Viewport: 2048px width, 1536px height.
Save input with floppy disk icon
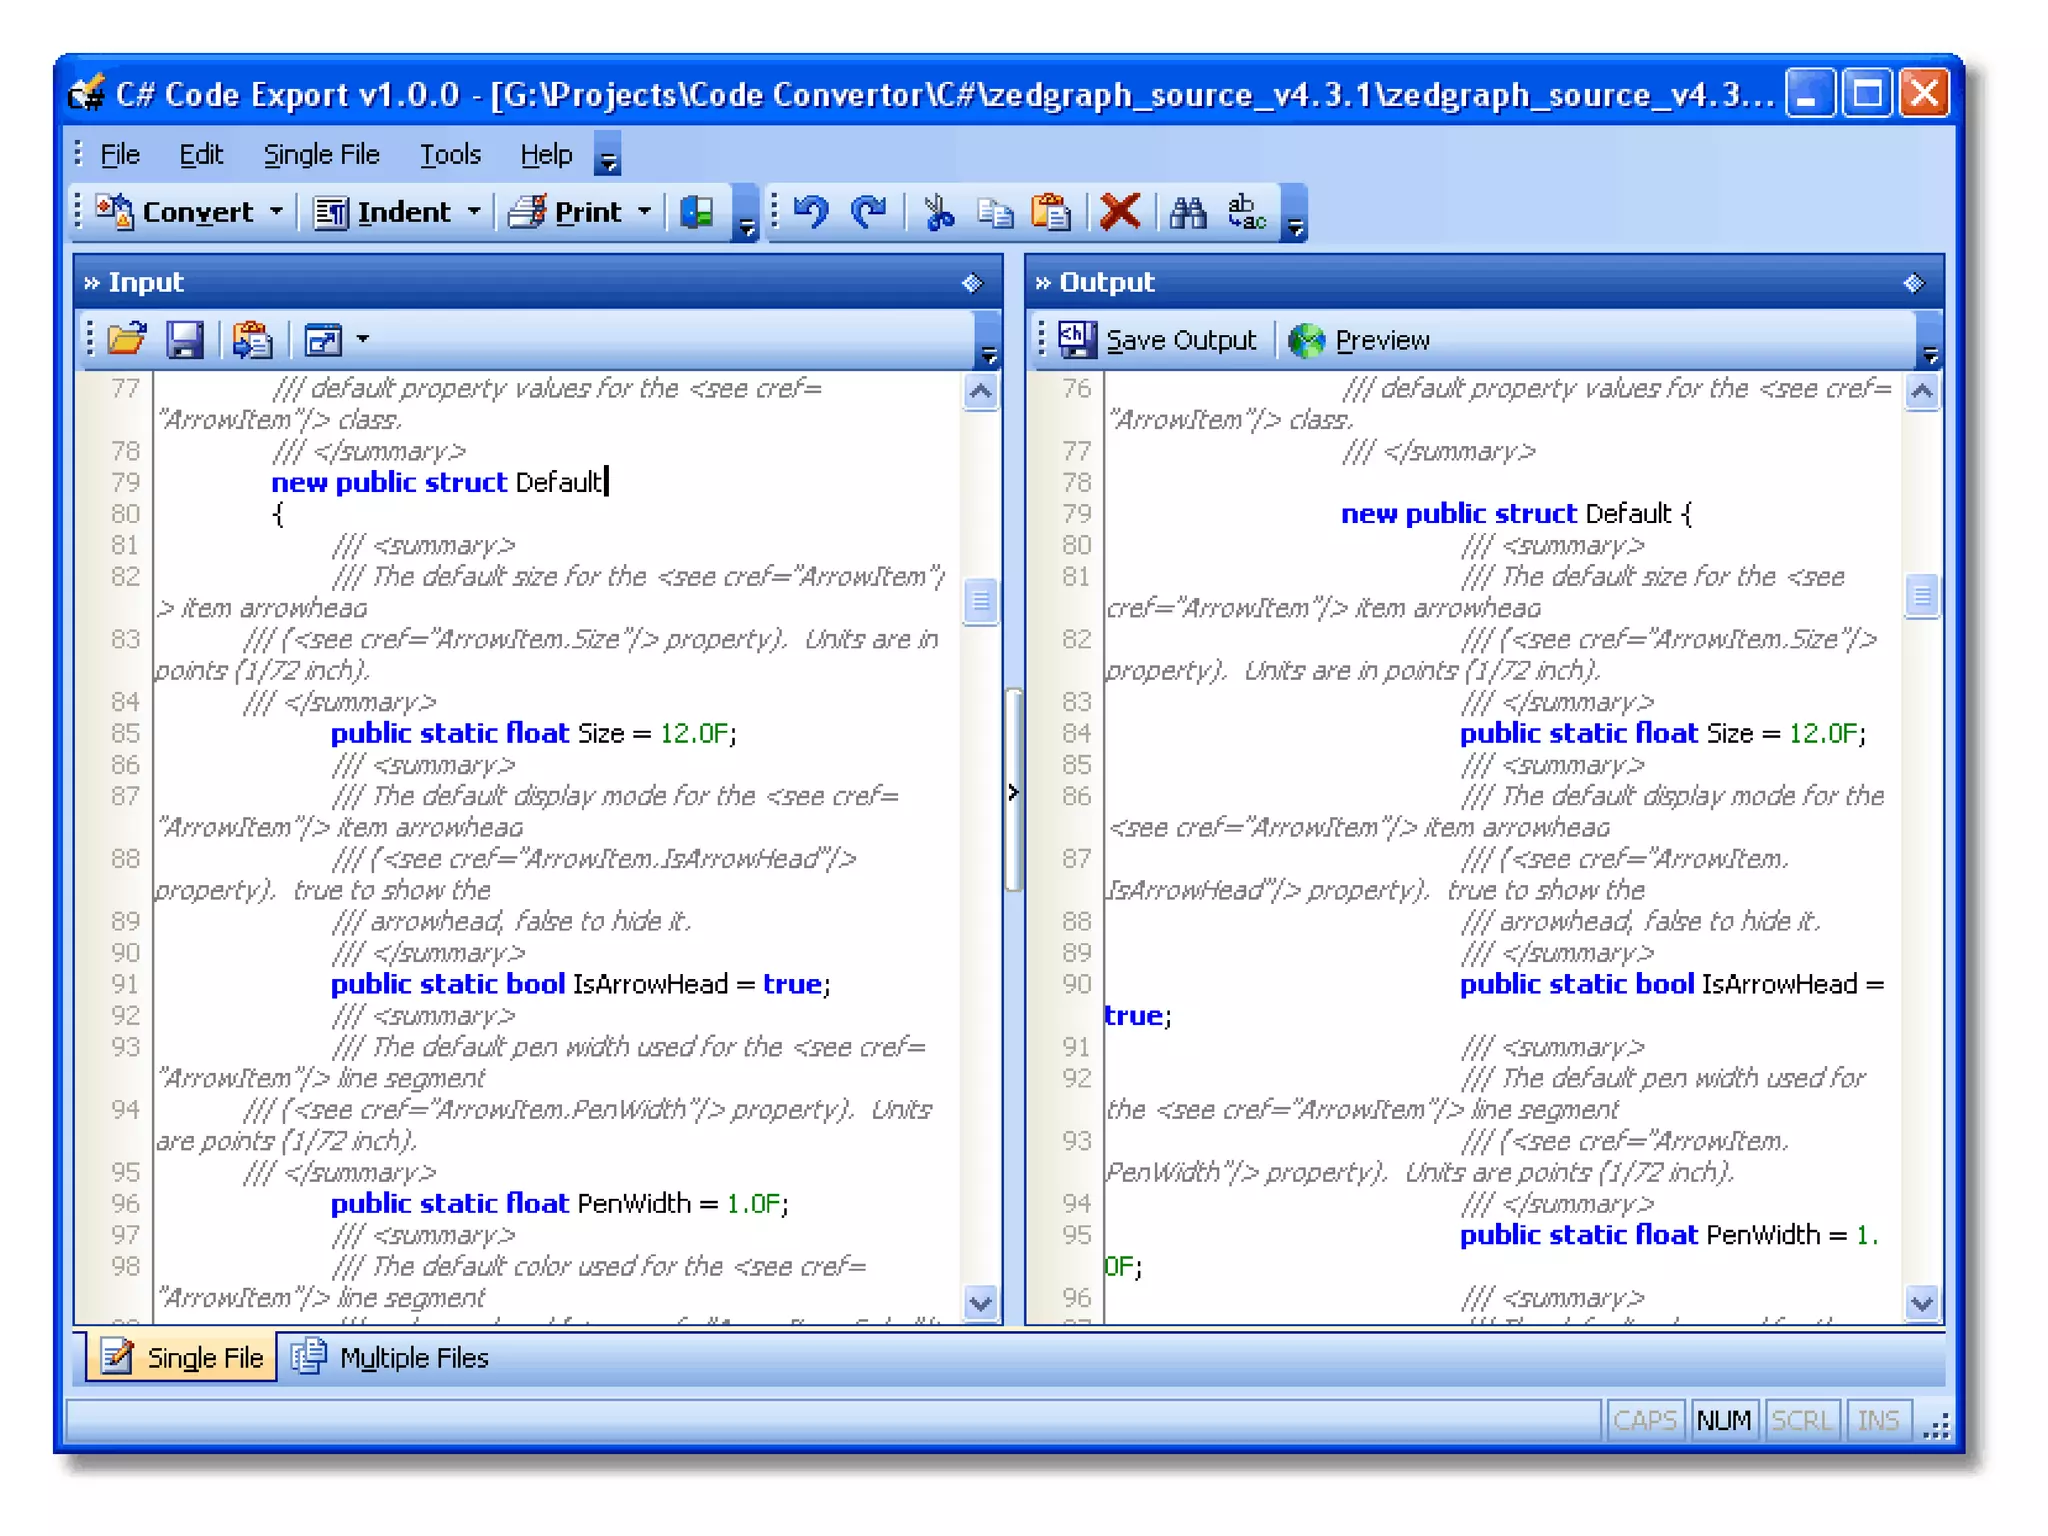pyautogui.click(x=184, y=340)
